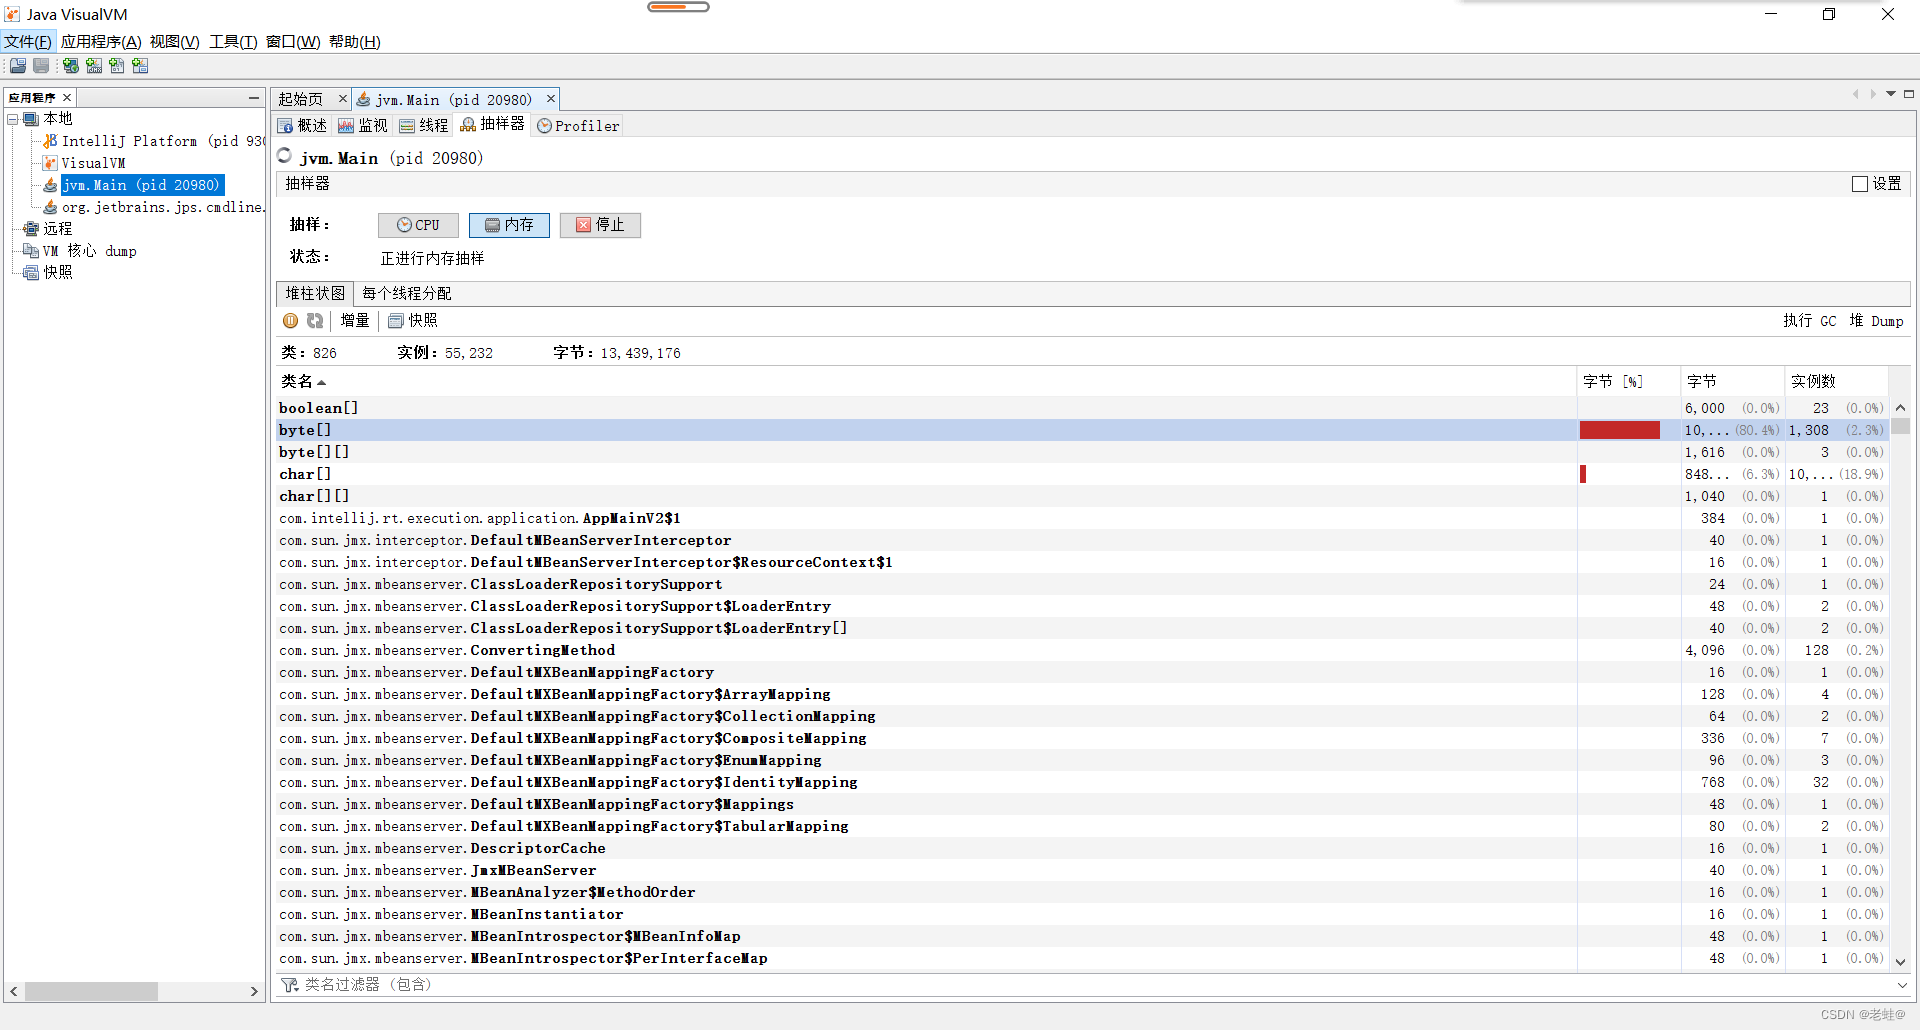This screenshot has width=1920, height=1030.
Task: Open the 应用程序(A) menu
Action: (x=101, y=42)
